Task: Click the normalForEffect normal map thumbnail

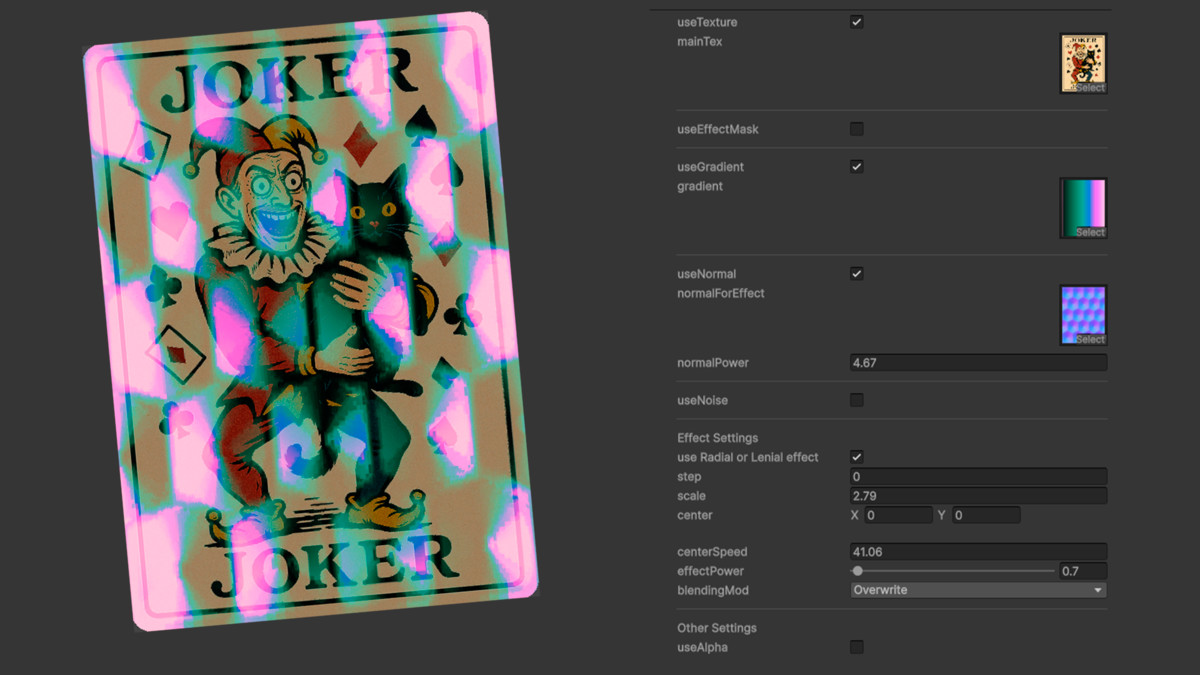Action: tap(1083, 315)
